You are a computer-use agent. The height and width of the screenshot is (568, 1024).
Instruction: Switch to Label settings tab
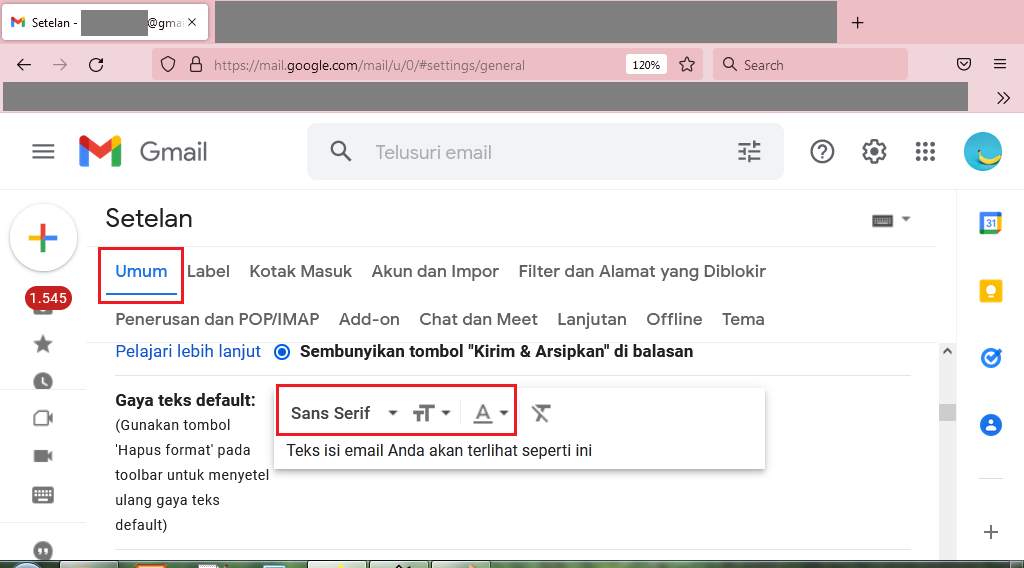[208, 272]
